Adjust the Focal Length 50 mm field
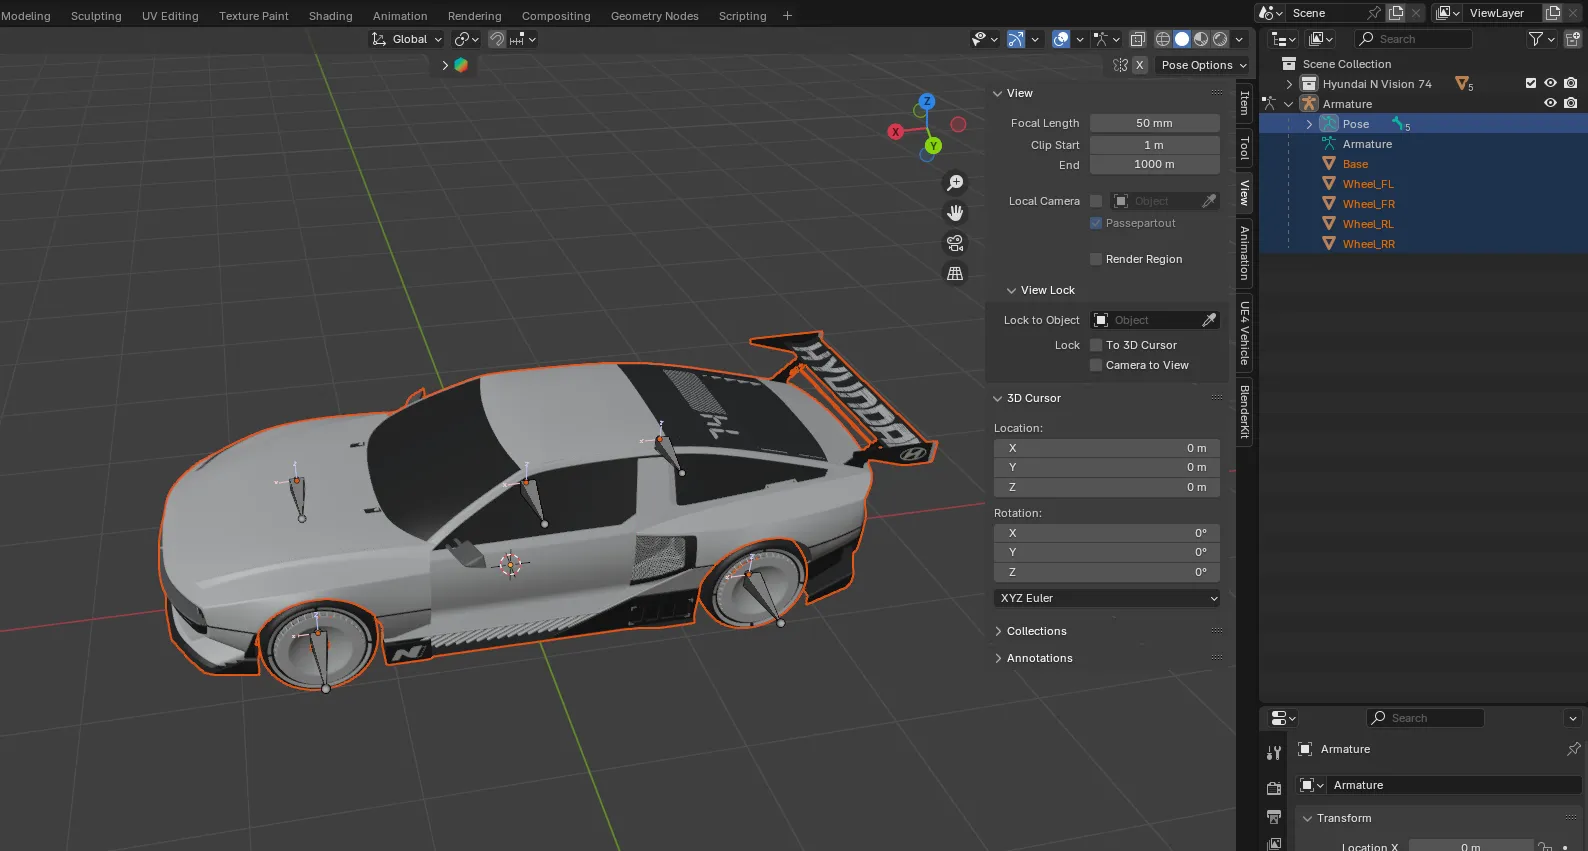 coord(1154,123)
